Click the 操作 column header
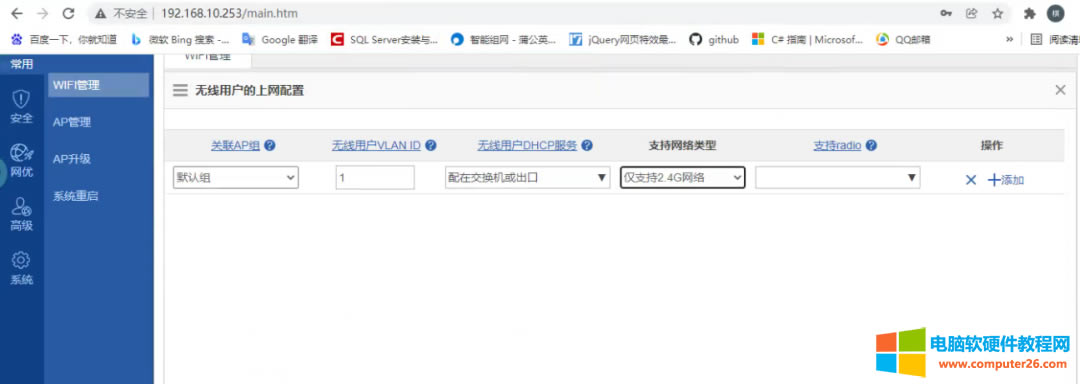 pos(992,145)
